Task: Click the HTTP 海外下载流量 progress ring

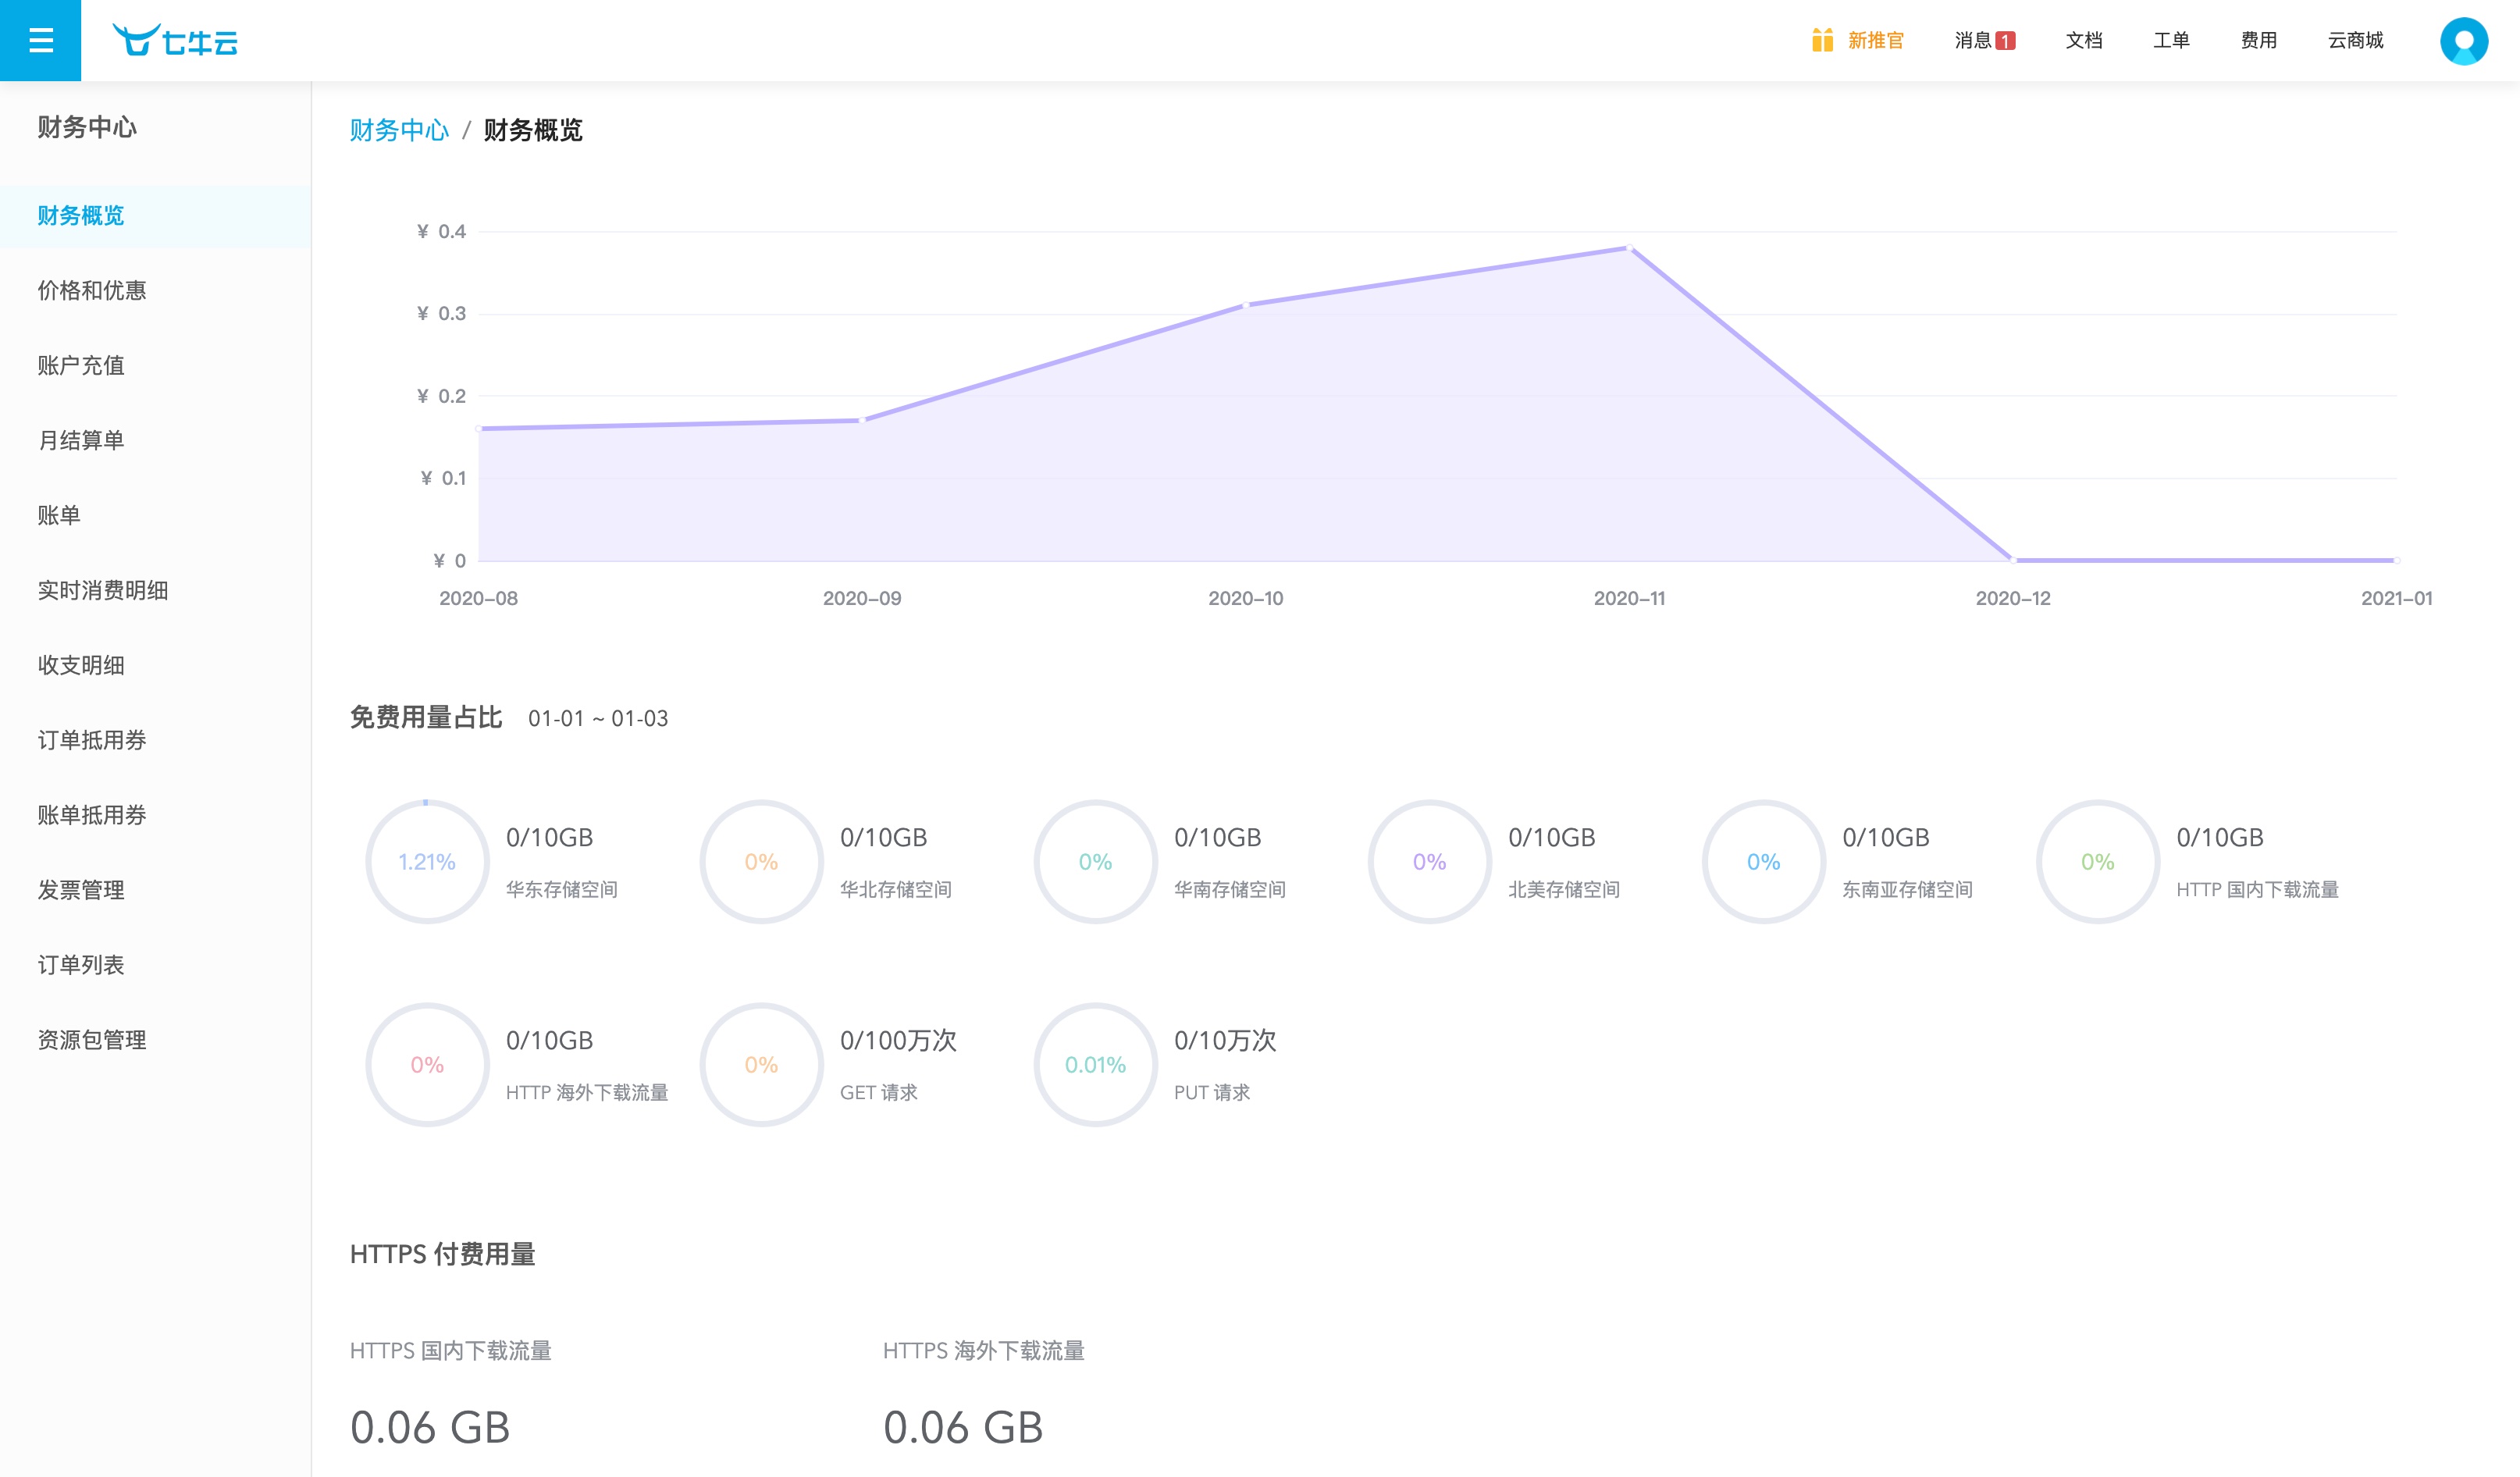Action: [427, 1065]
